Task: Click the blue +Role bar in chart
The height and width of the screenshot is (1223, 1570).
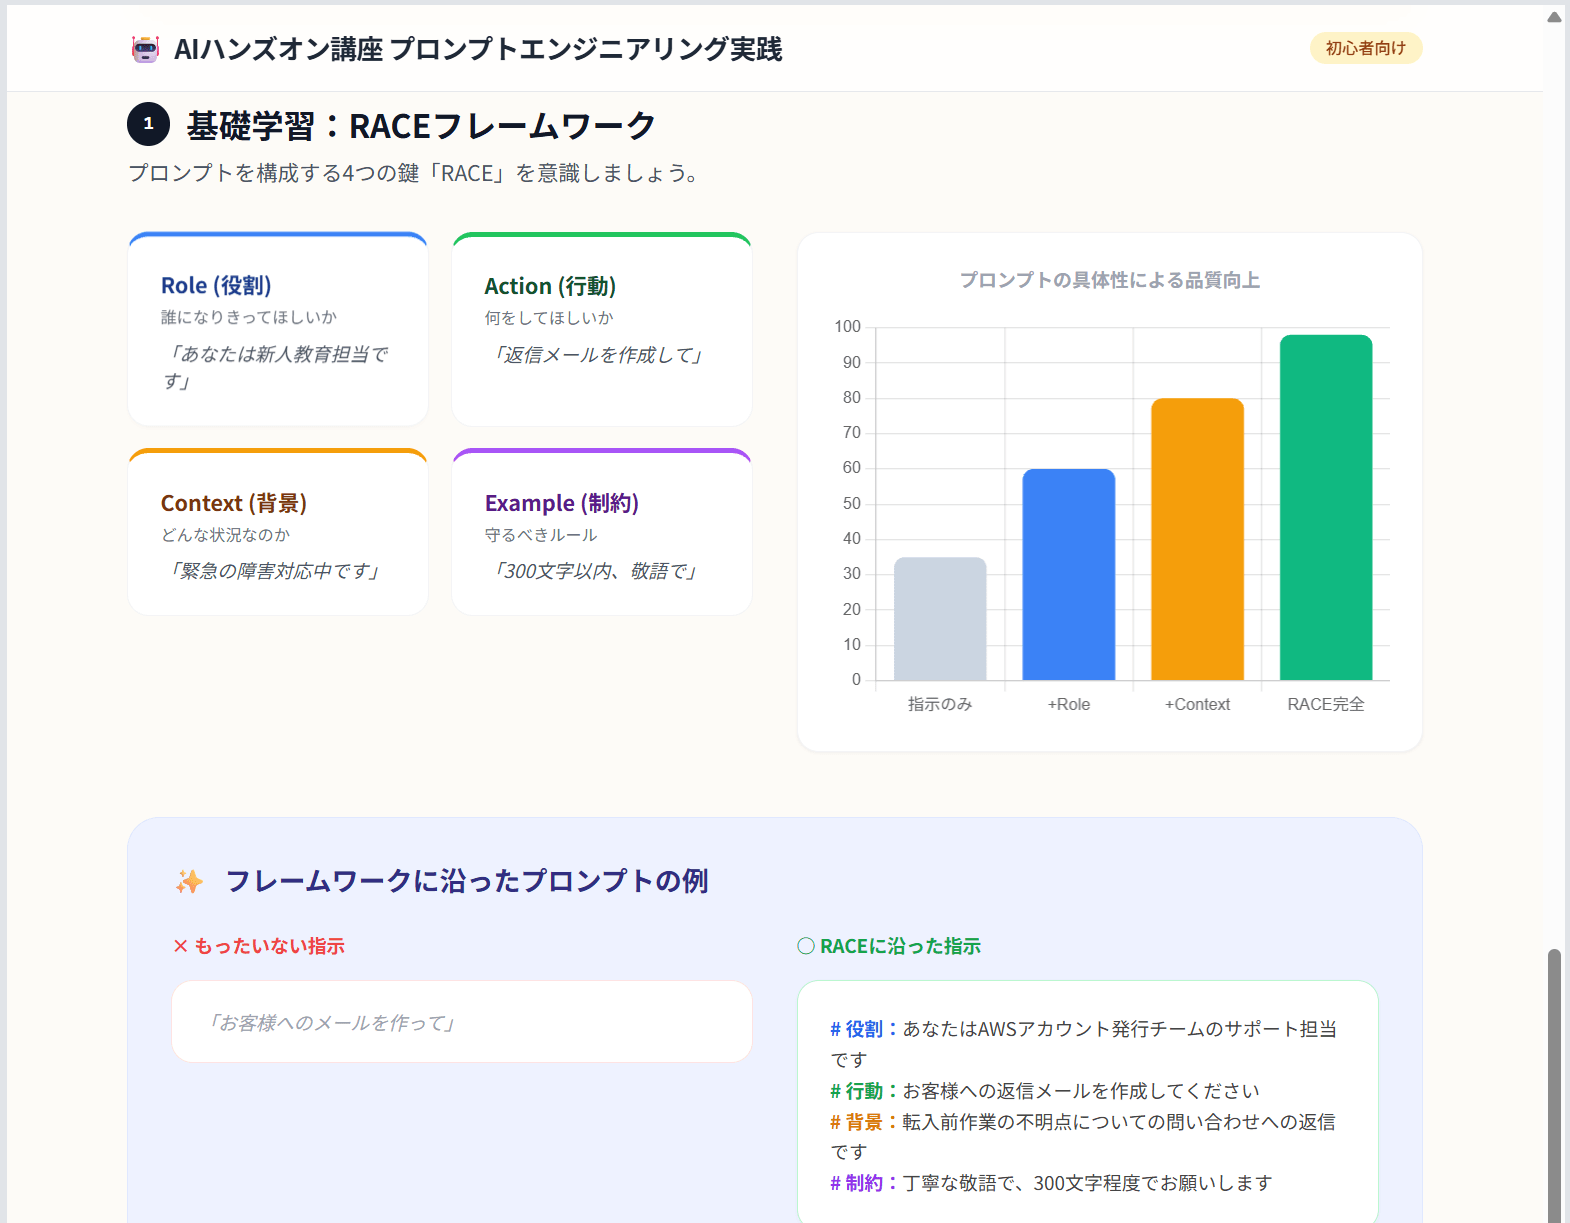Action: [x=1068, y=575]
